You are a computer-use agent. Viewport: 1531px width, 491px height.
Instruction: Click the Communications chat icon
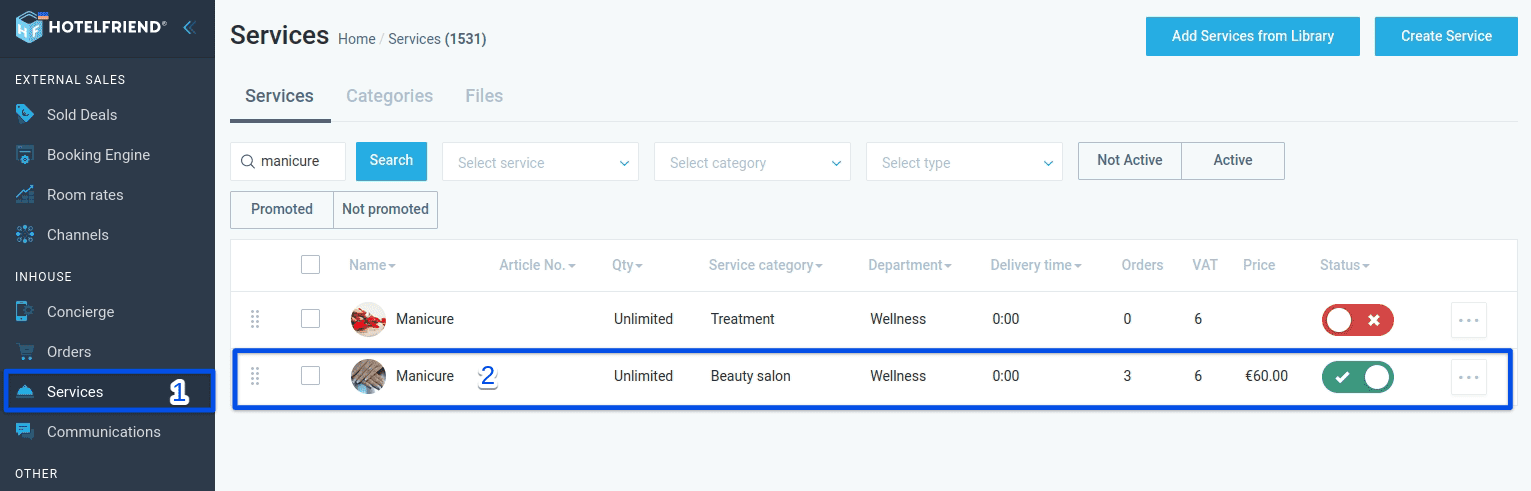26,432
